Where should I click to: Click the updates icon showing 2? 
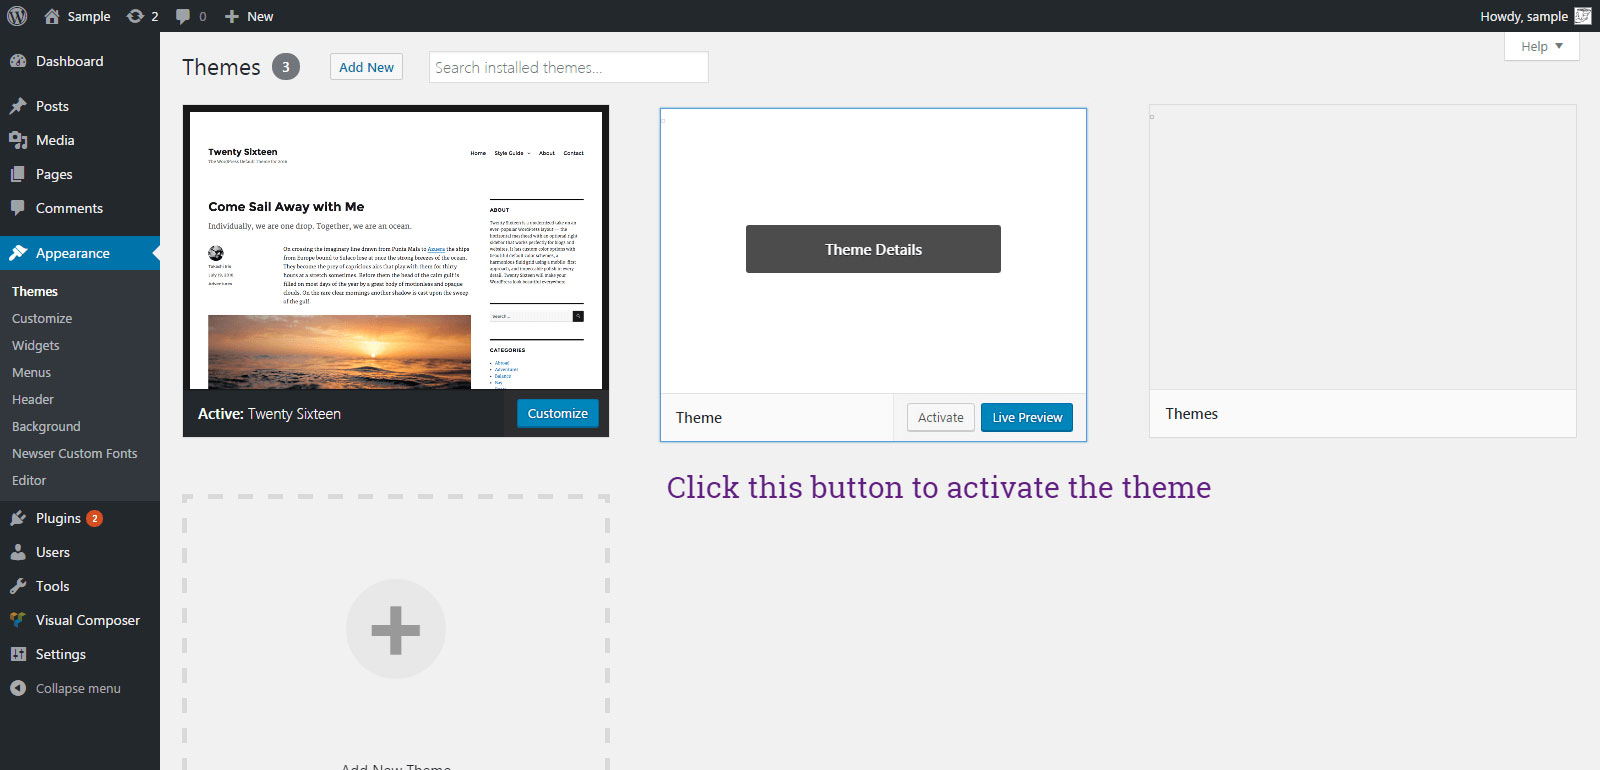[x=136, y=16]
